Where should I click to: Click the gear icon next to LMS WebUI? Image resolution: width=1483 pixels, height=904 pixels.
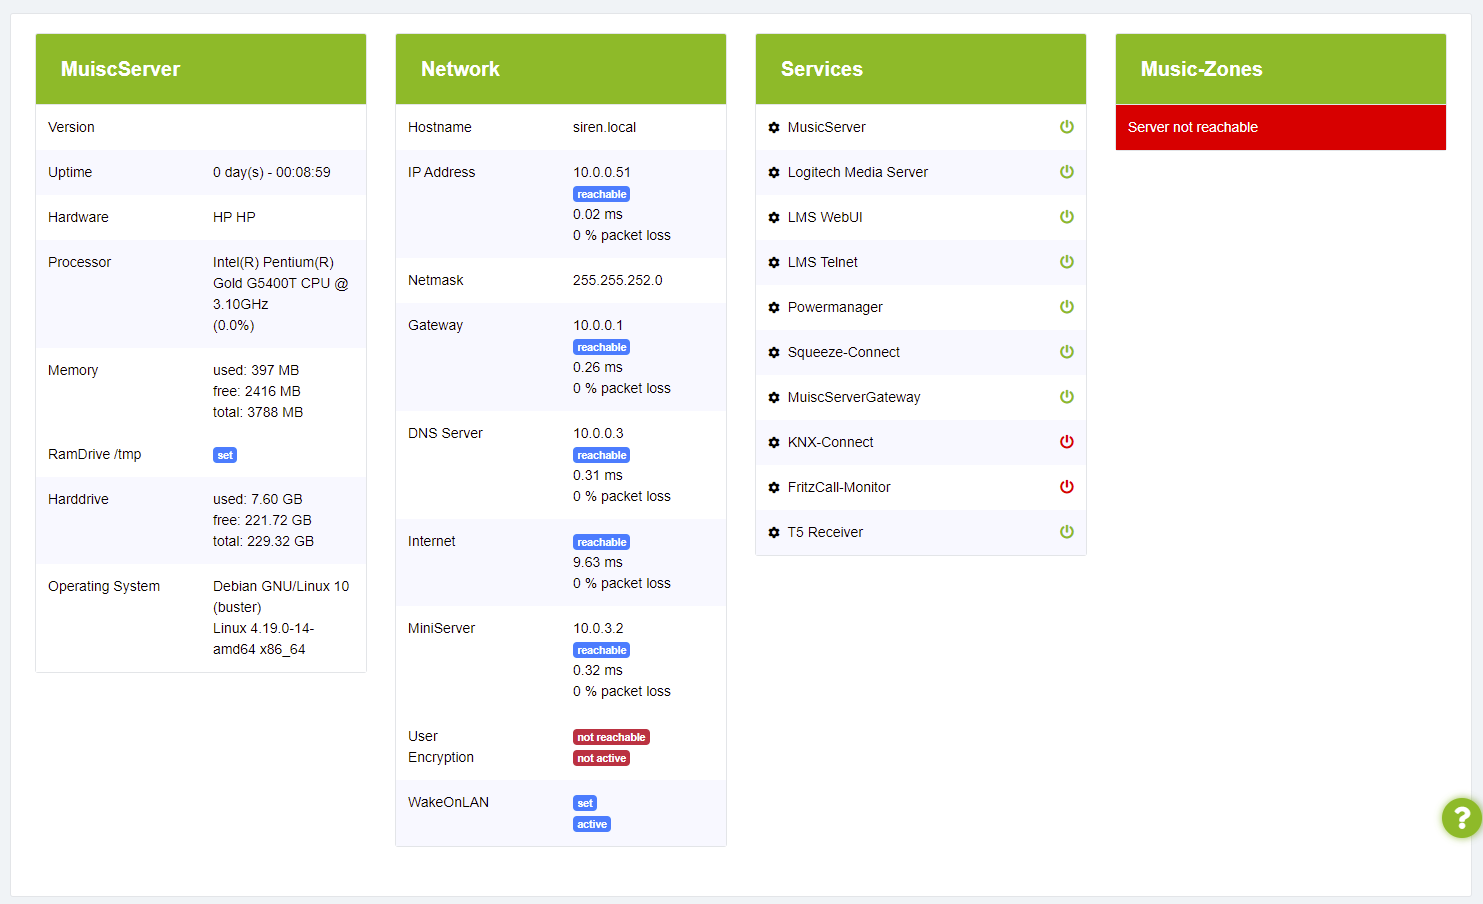774,218
